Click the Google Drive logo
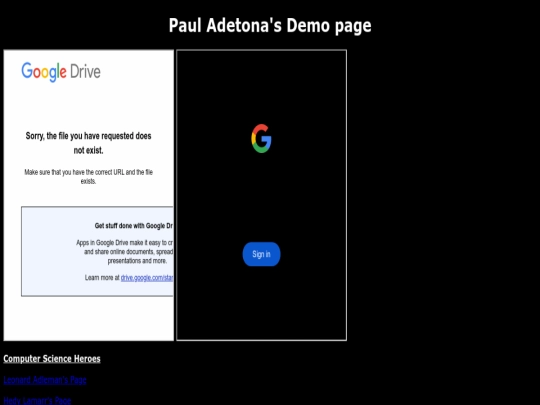 coord(61,72)
